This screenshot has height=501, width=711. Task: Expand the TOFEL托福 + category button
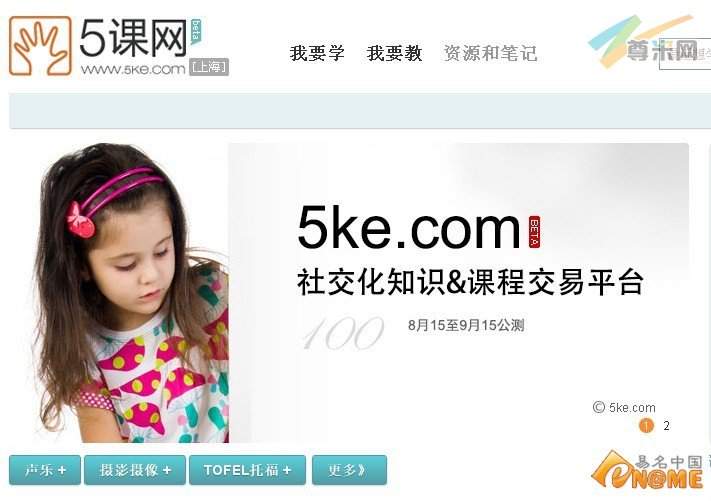[x=248, y=470]
